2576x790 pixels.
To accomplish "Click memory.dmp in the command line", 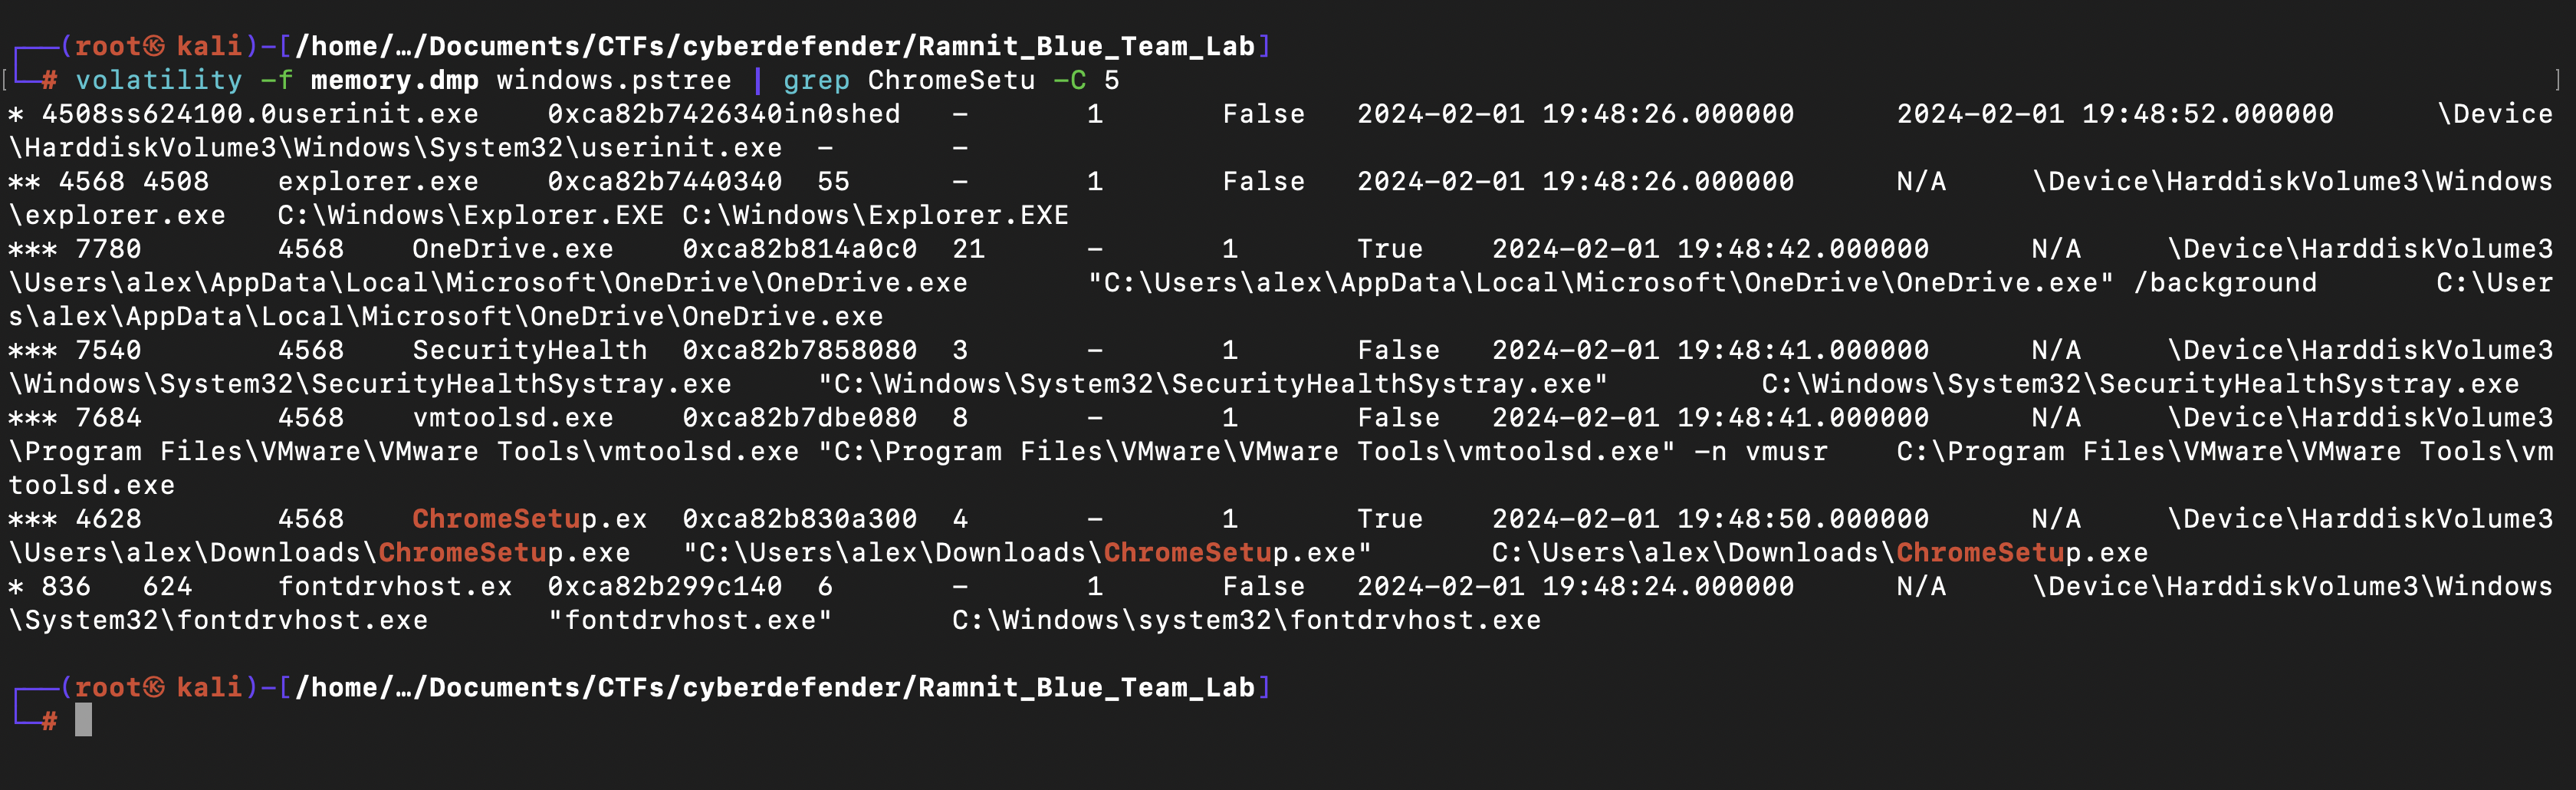I will (x=395, y=80).
